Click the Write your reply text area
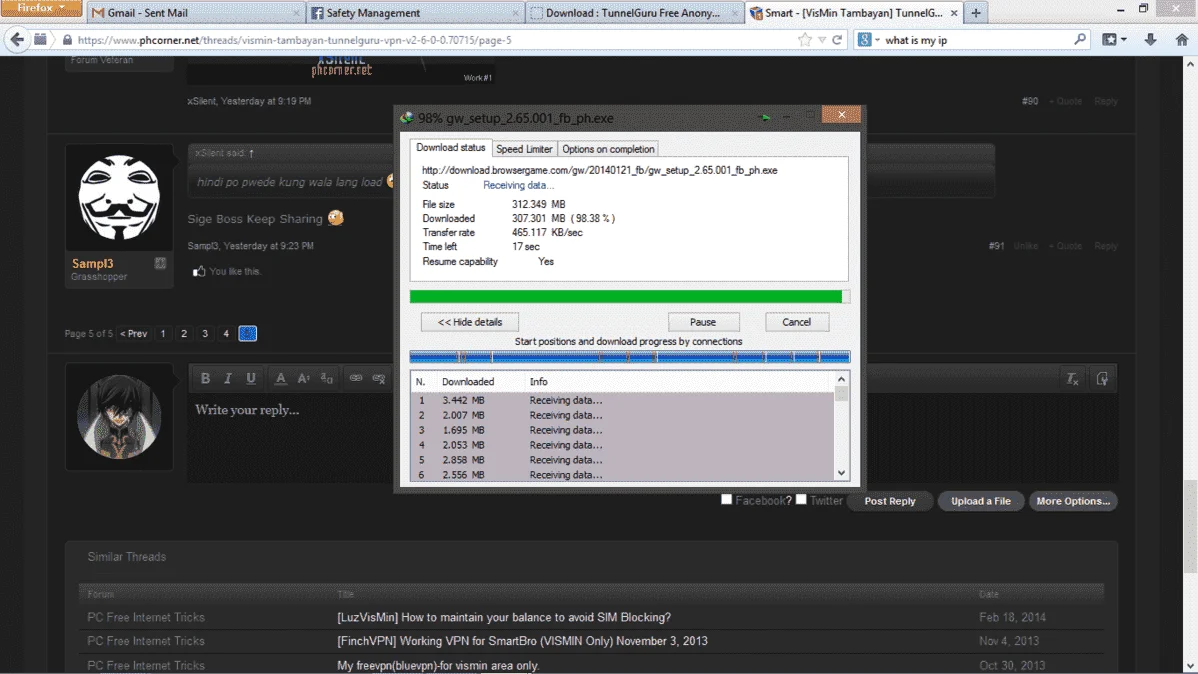Image resolution: width=1198 pixels, height=674 pixels. [x=653, y=437]
